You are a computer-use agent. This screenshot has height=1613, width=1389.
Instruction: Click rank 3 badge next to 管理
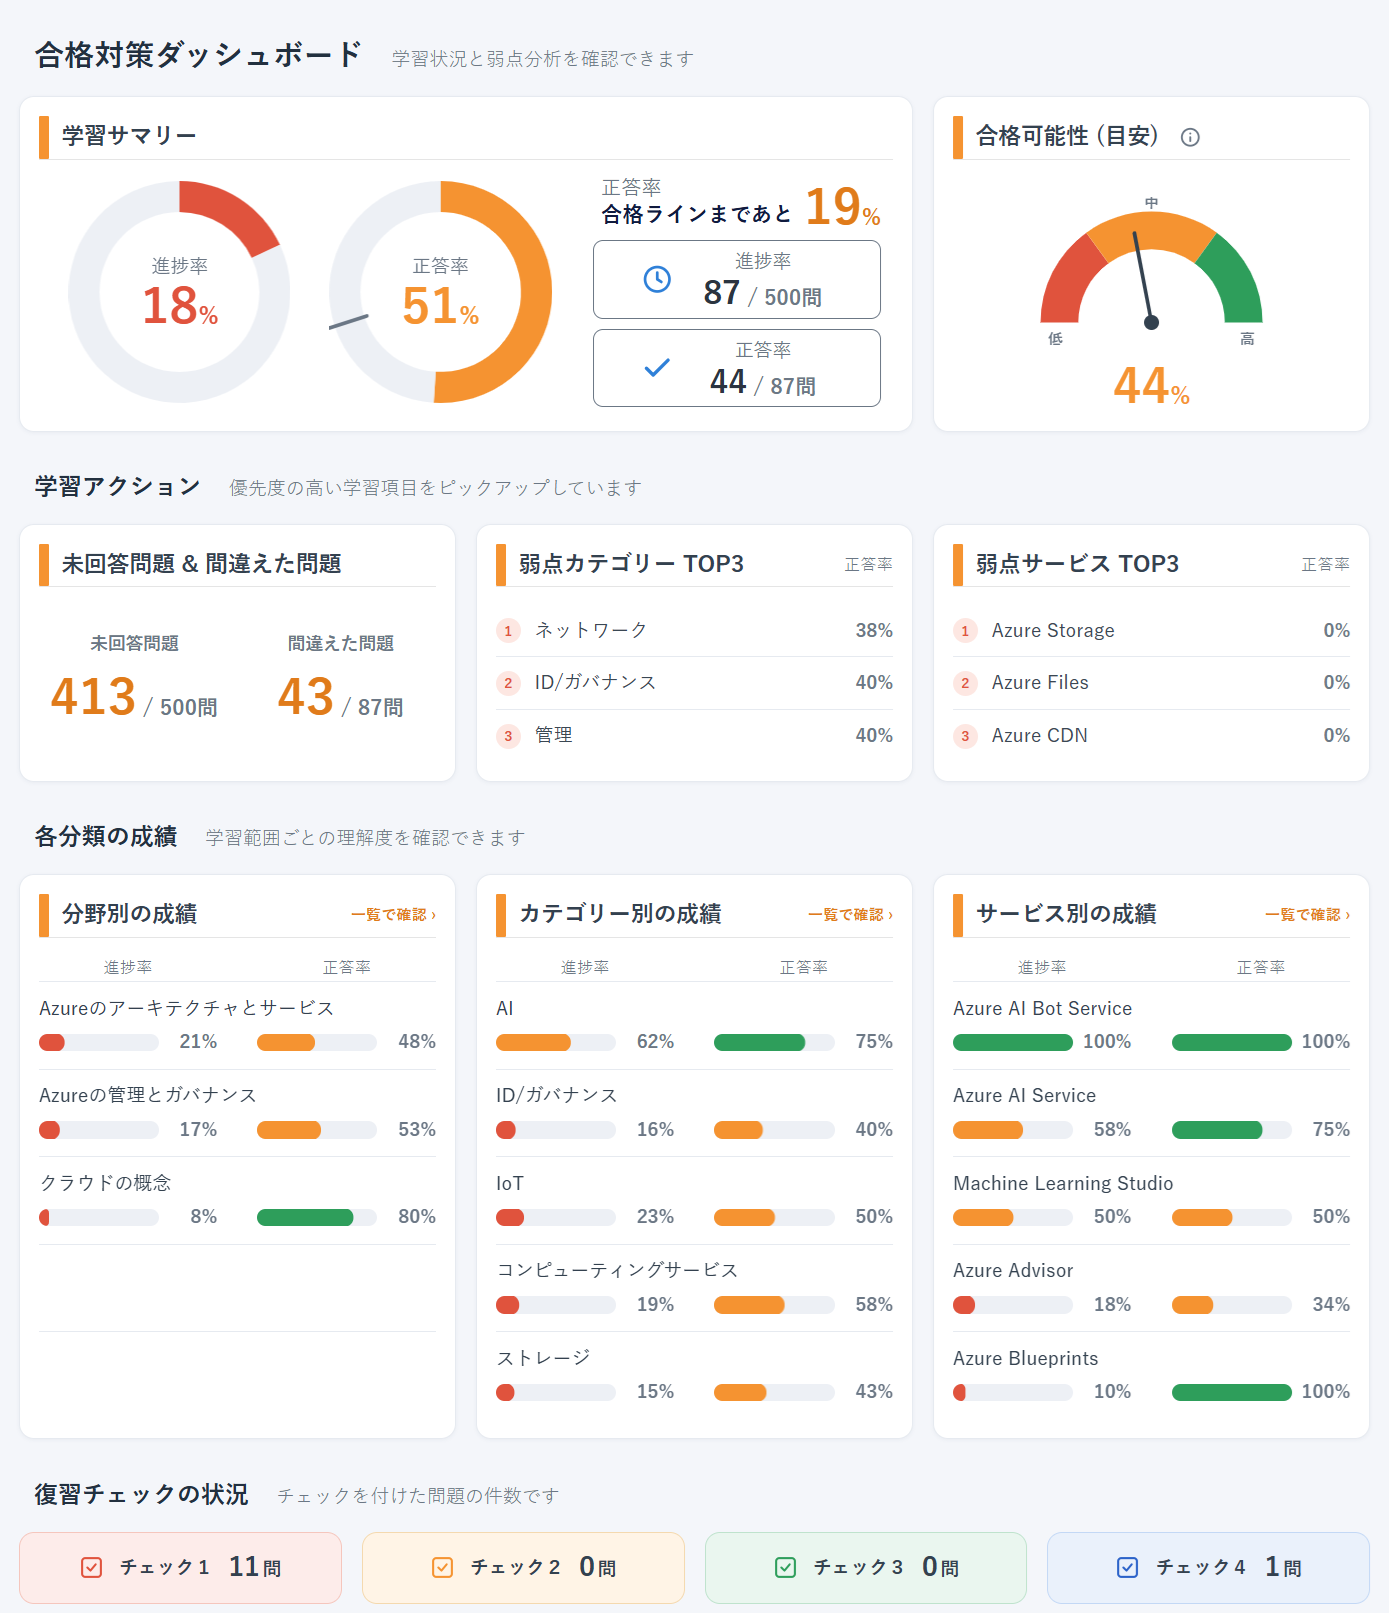coord(508,736)
